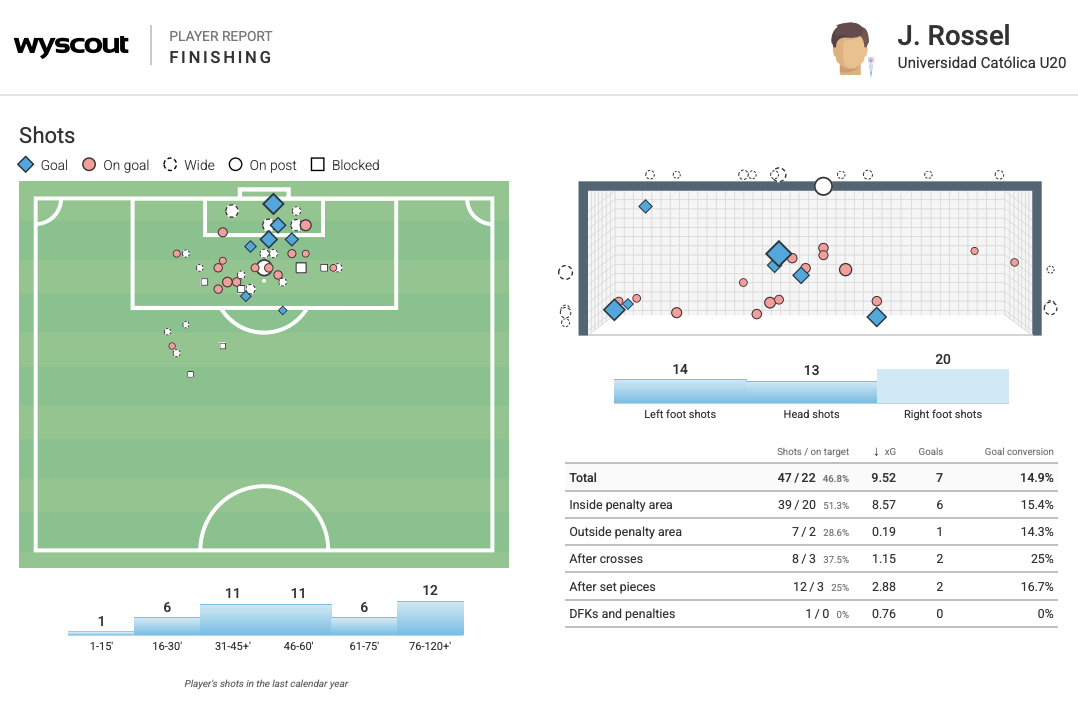
Task: Click the pink On goal legend circle
Action: pos(89,165)
